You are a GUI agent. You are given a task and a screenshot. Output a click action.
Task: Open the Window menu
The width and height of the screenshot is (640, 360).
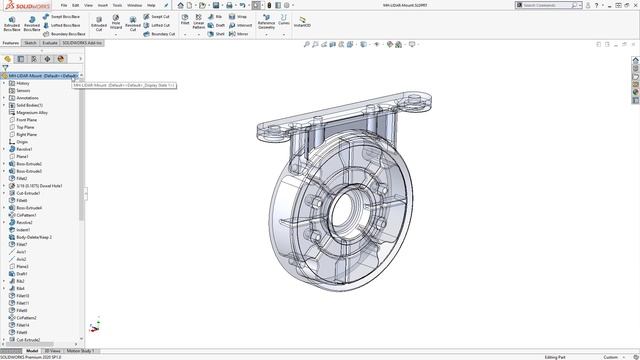[134, 5]
